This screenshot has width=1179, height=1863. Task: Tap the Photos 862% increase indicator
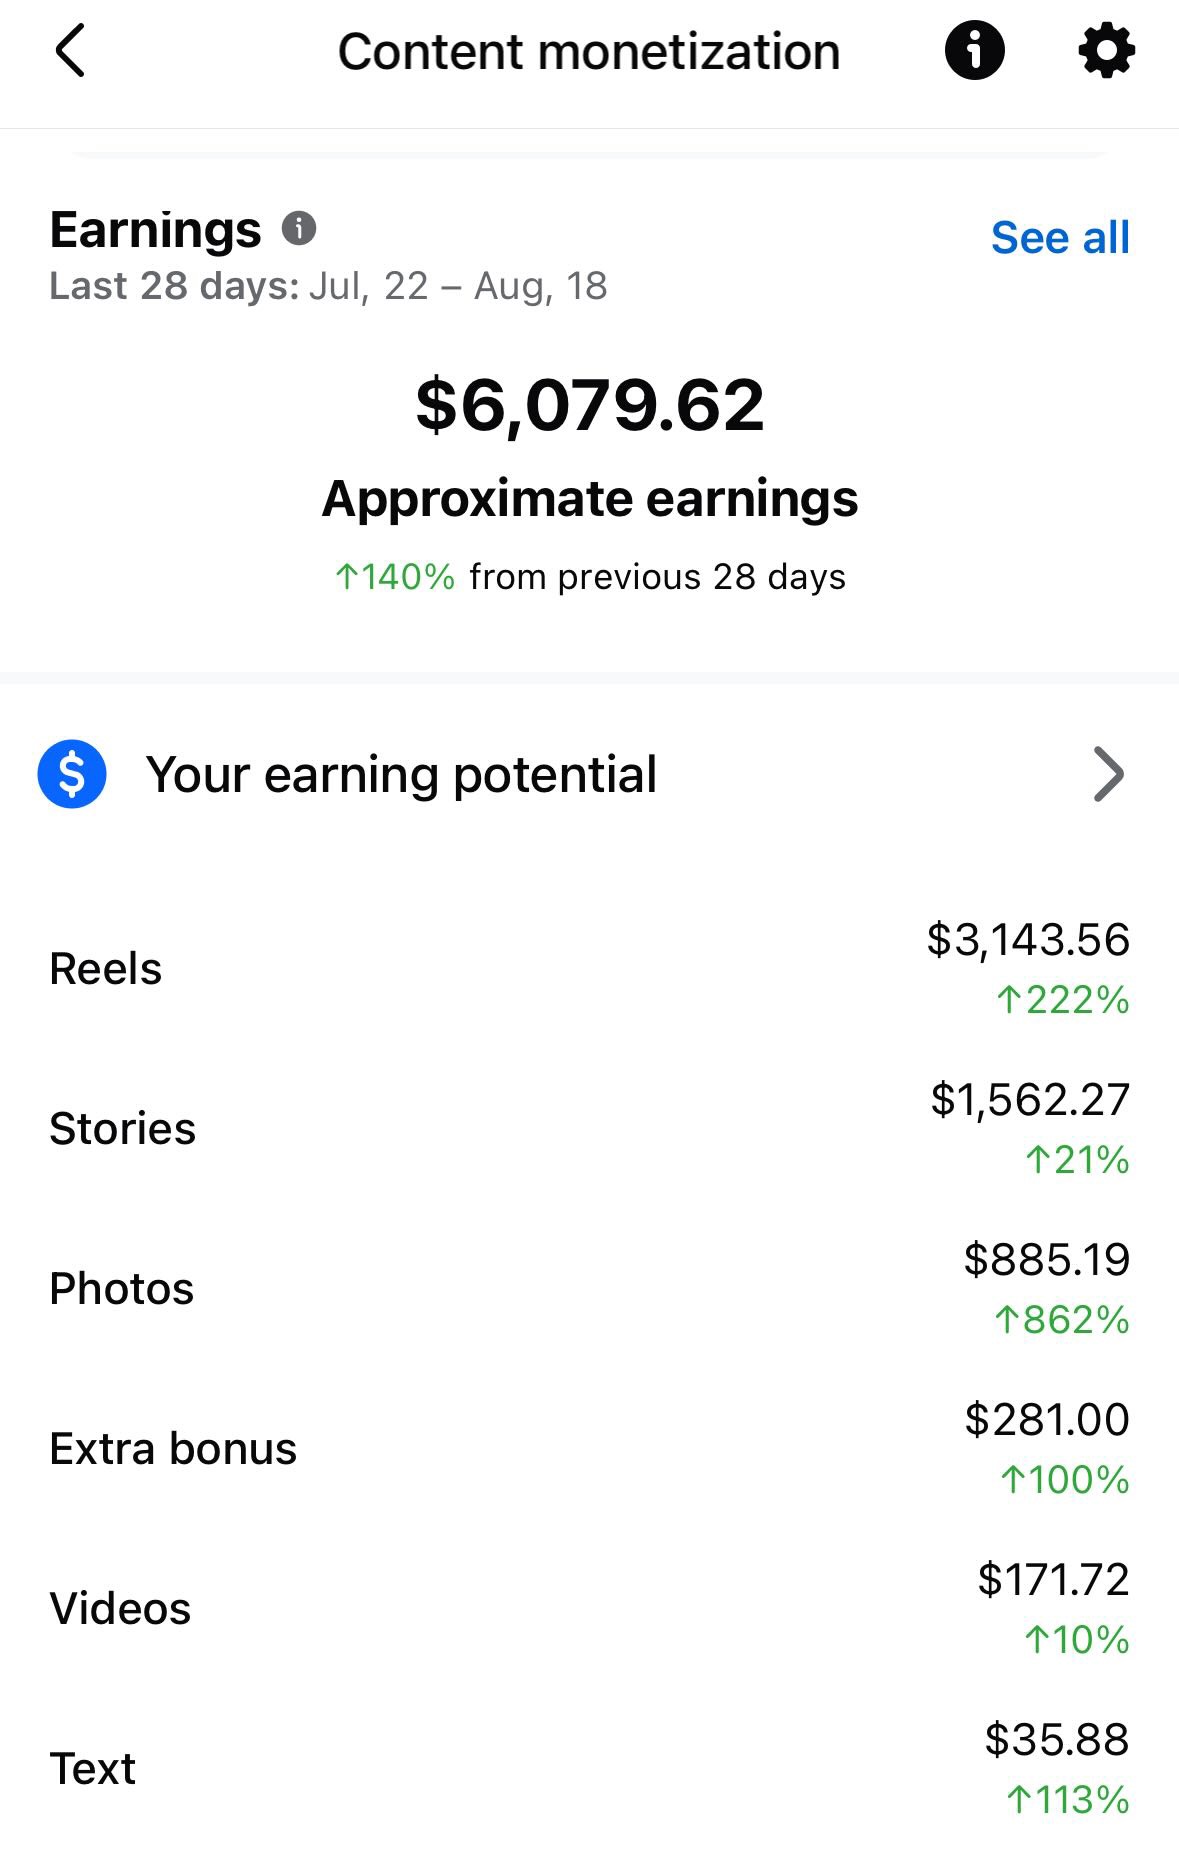(x=1062, y=1320)
